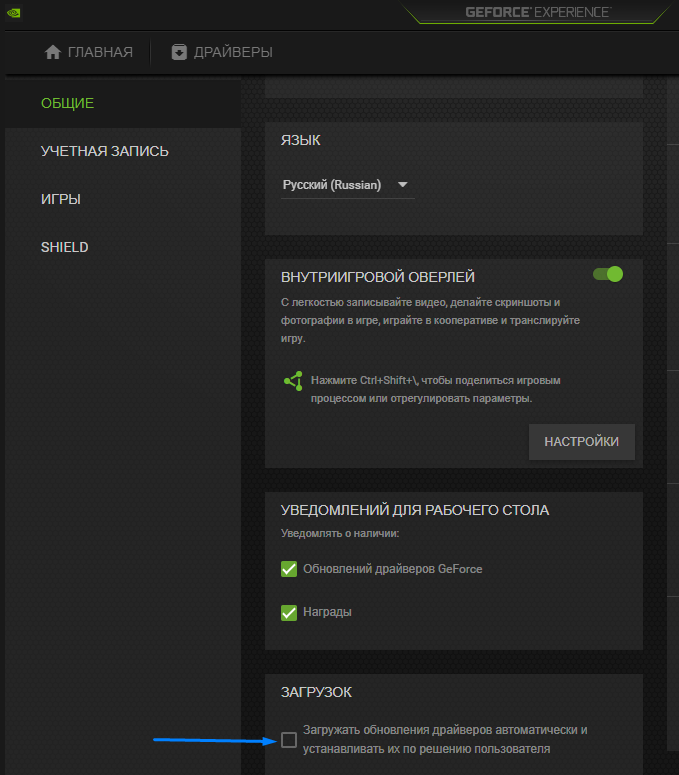
Task: Open the SHIELD settings section
Action: tap(64, 247)
